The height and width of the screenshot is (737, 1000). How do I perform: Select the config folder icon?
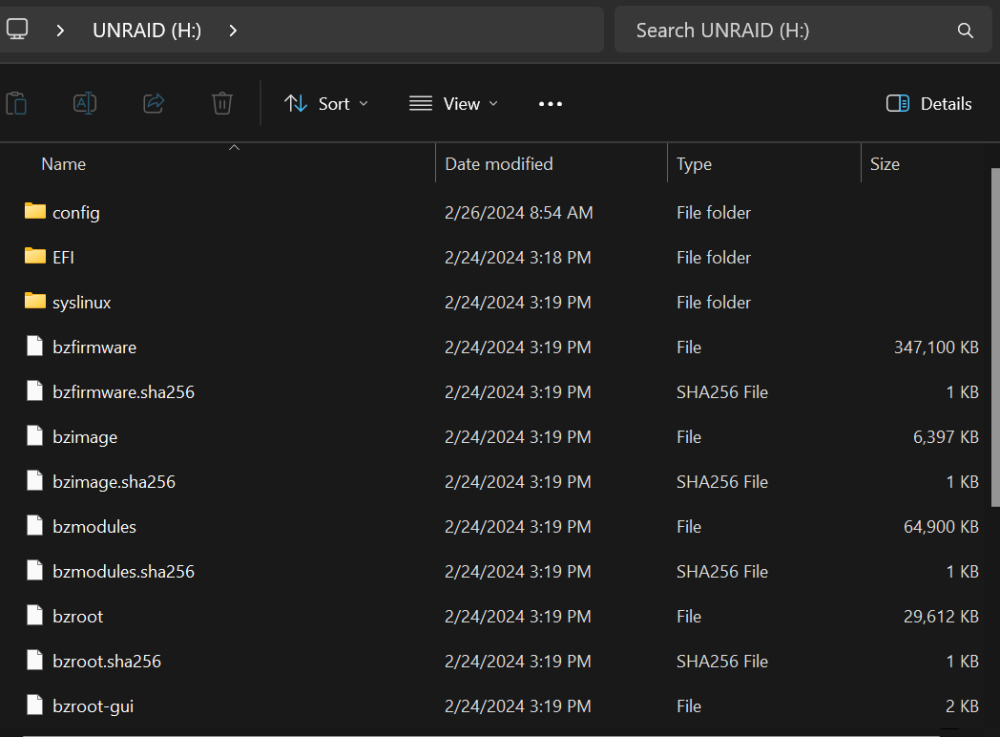point(35,211)
